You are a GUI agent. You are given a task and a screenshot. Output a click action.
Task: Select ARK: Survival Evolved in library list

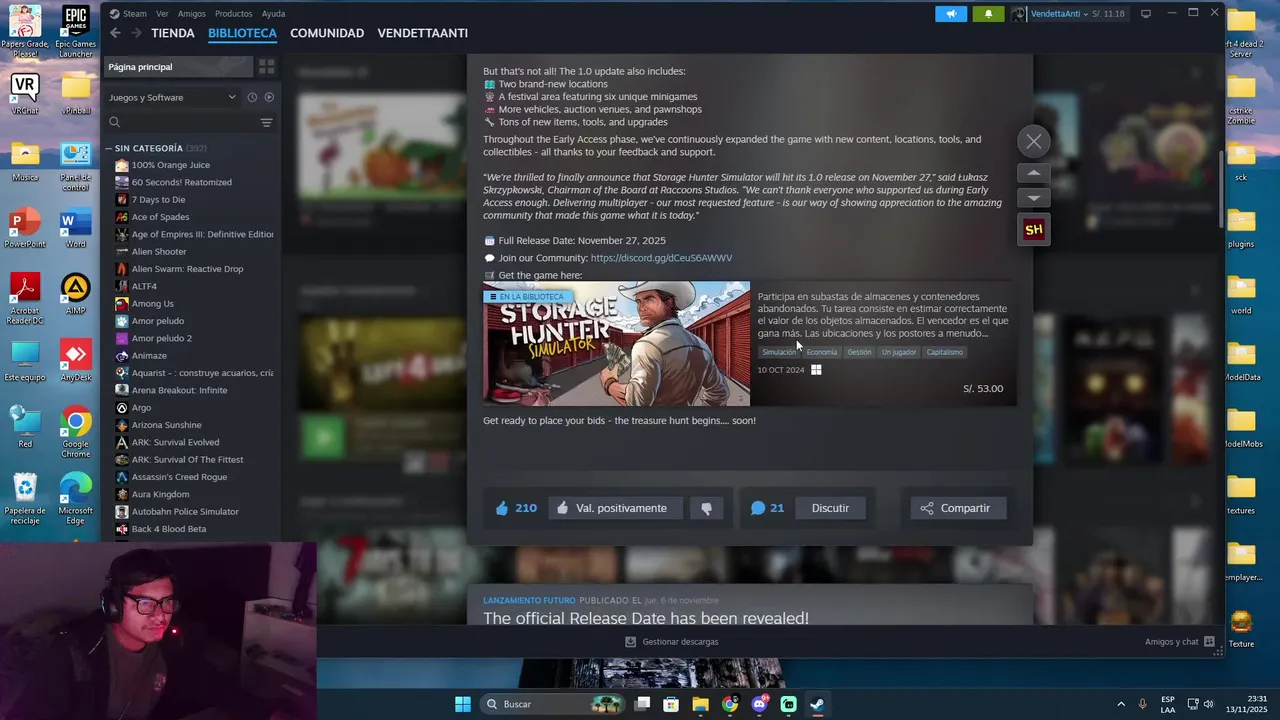(175, 442)
